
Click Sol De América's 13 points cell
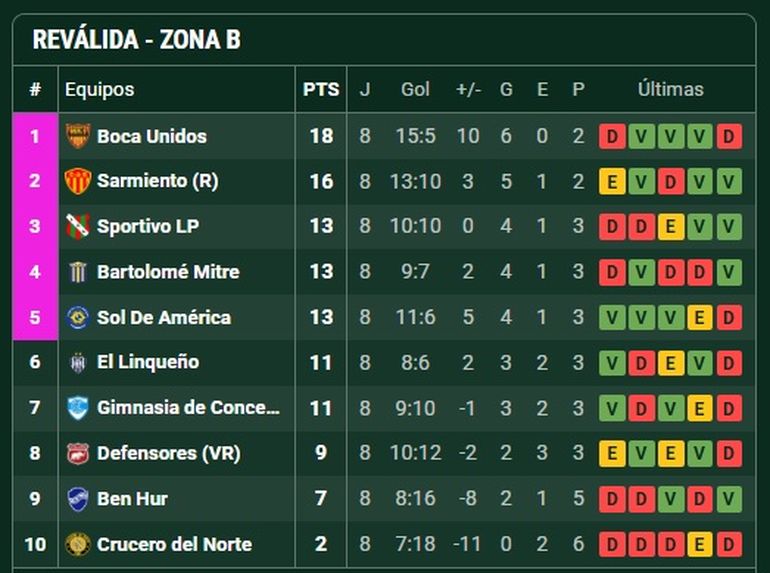[321, 317]
